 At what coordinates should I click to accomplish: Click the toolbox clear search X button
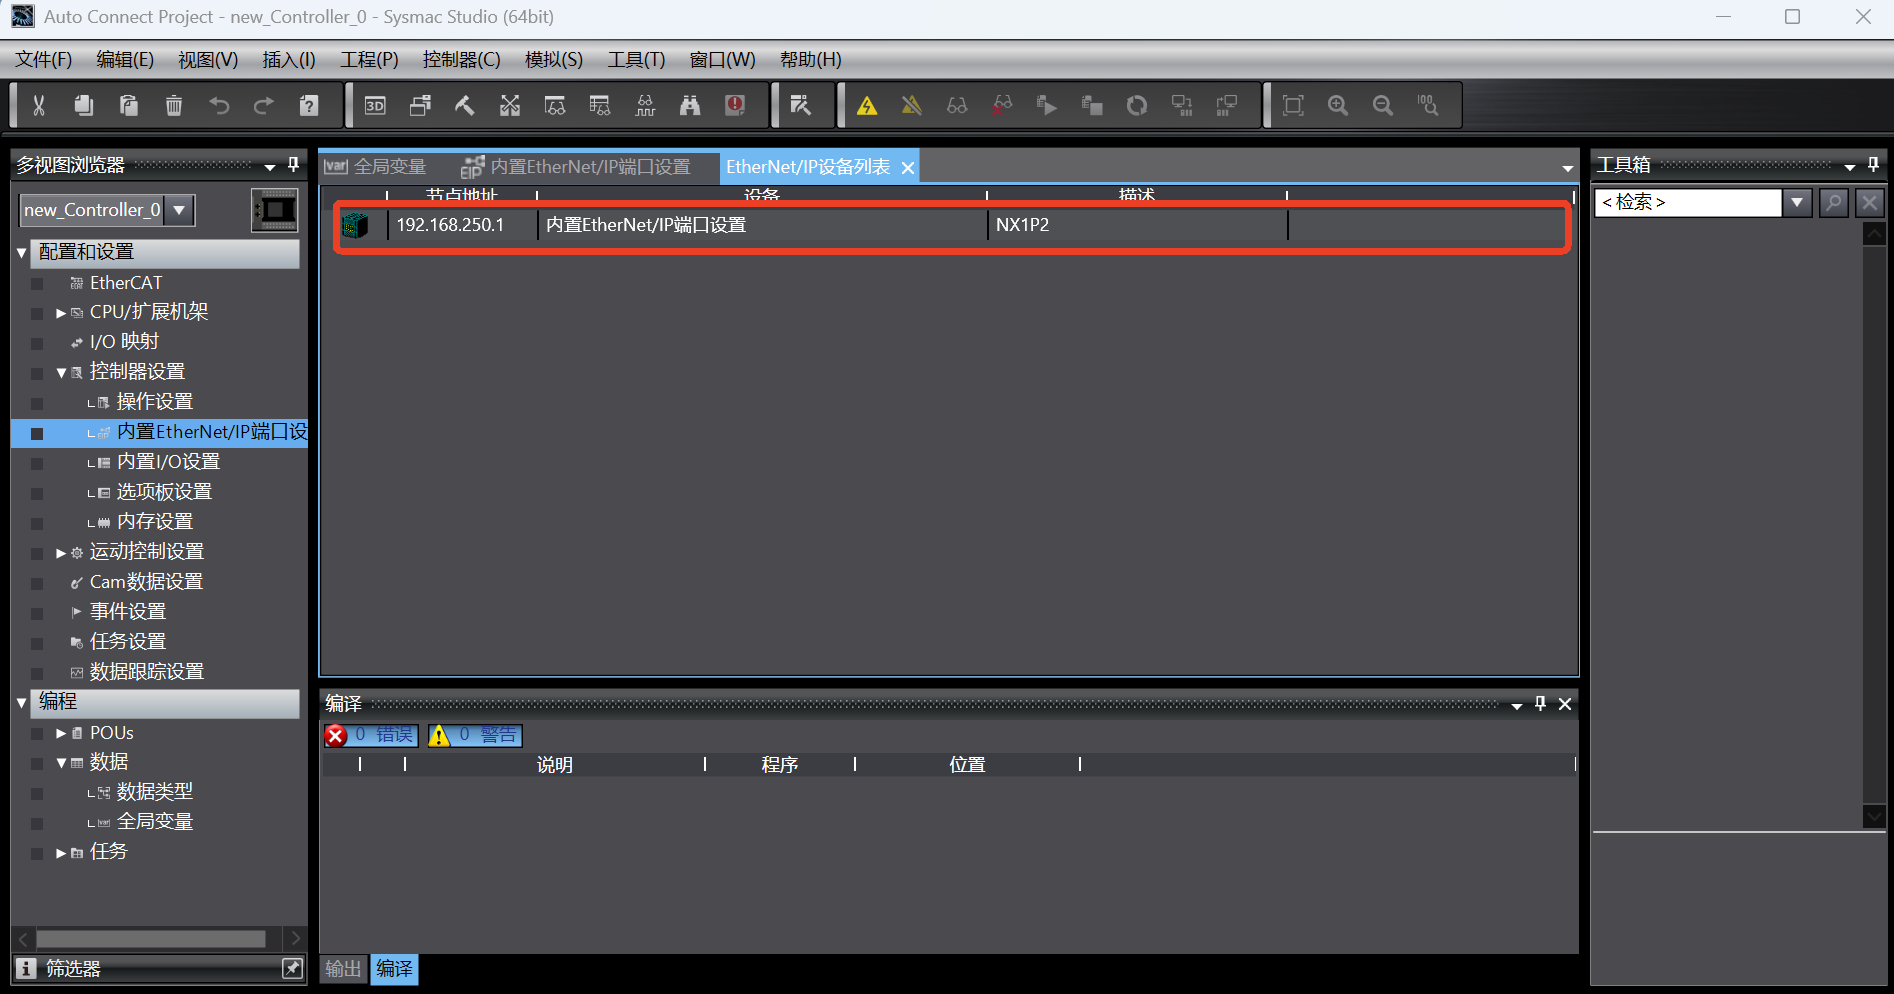click(1869, 202)
